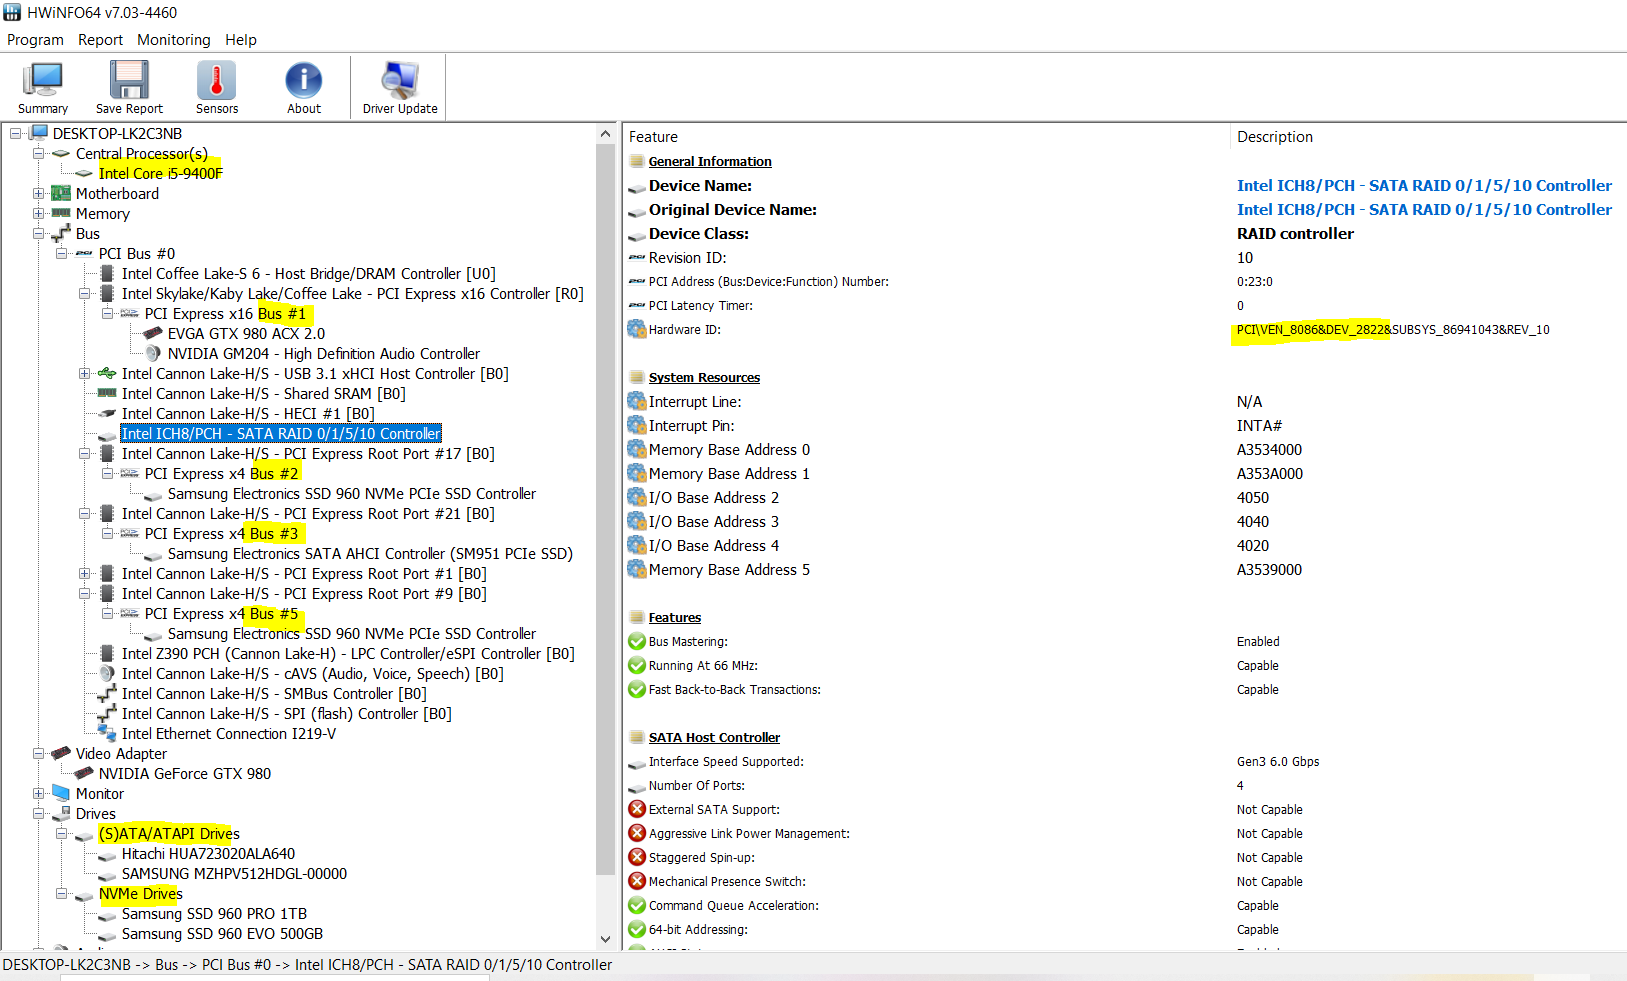Collapse the Bus node

coord(38,233)
